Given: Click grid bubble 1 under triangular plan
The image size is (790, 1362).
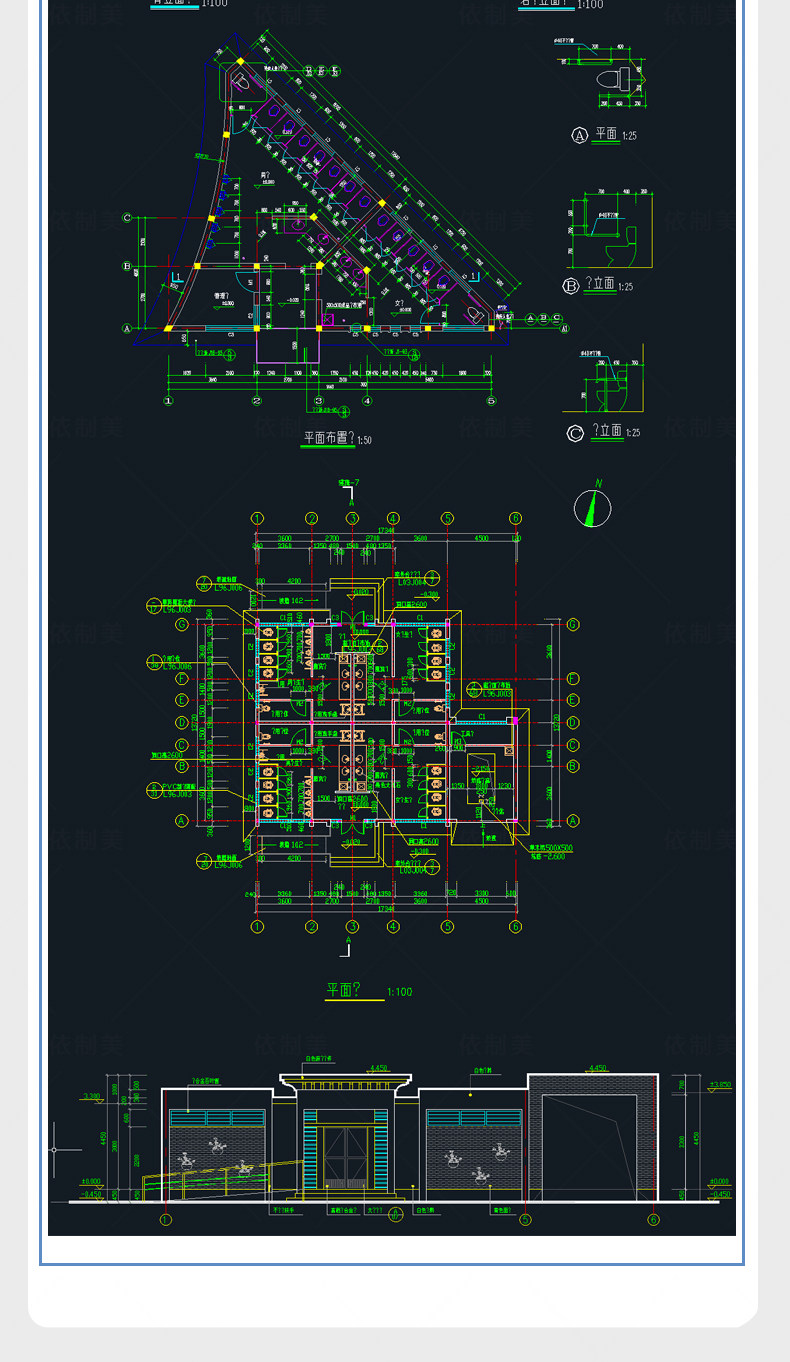Looking at the screenshot, I should [x=168, y=401].
